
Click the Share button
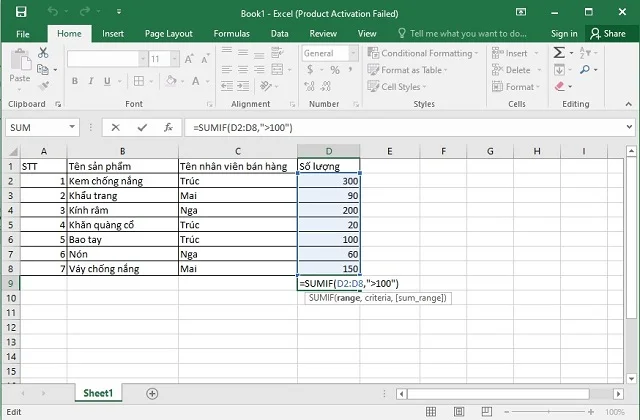coord(607,33)
